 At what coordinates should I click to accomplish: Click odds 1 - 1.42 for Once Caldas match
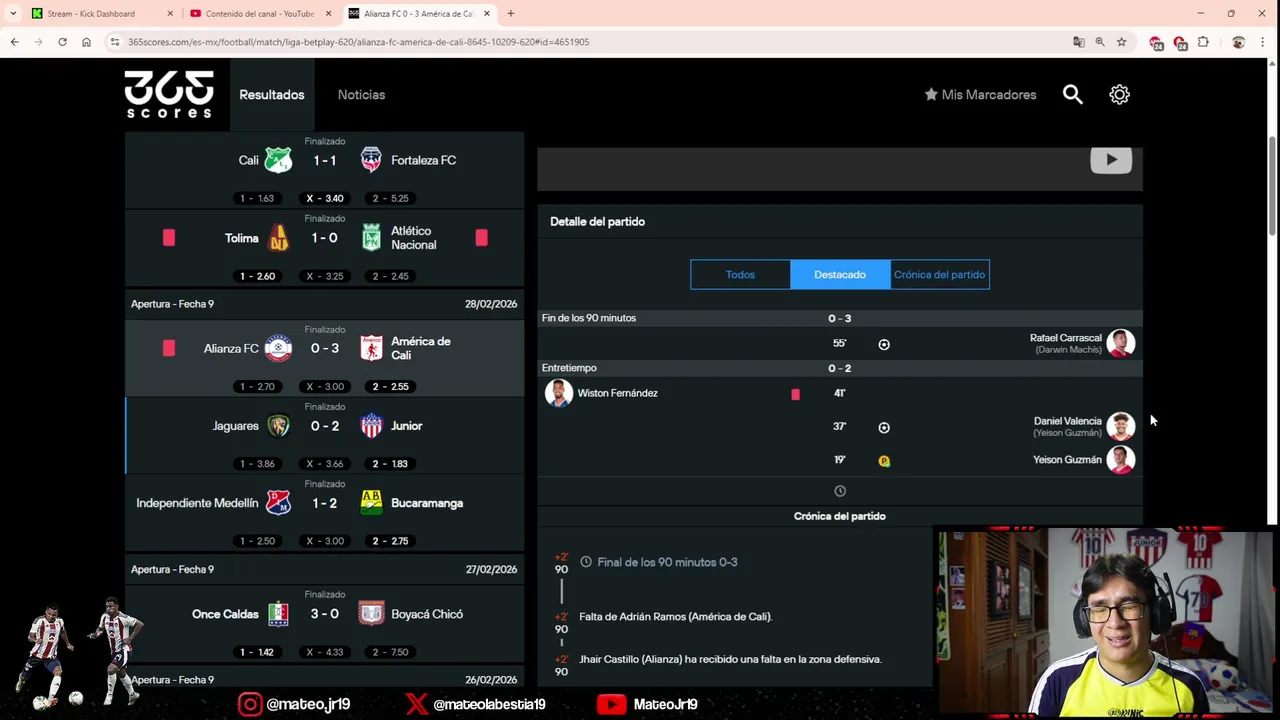click(x=257, y=652)
